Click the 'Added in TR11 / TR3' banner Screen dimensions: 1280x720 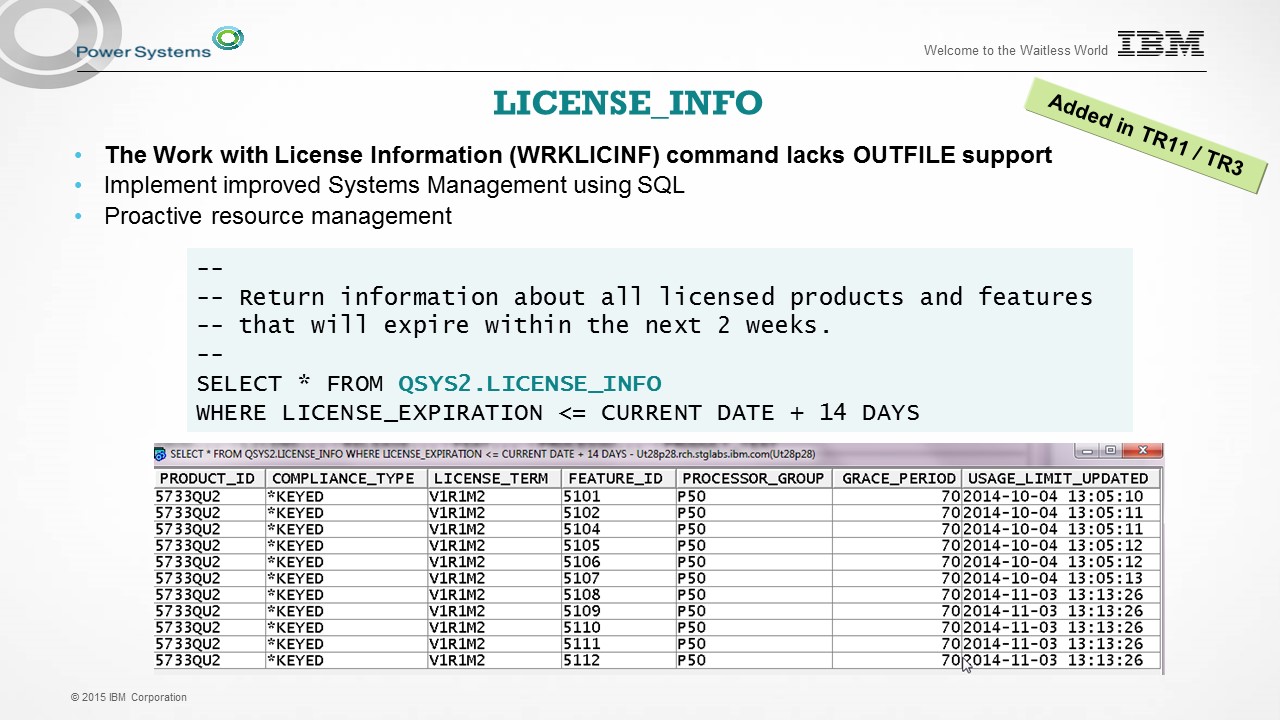pyautogui.click(x=1146, y=135)
